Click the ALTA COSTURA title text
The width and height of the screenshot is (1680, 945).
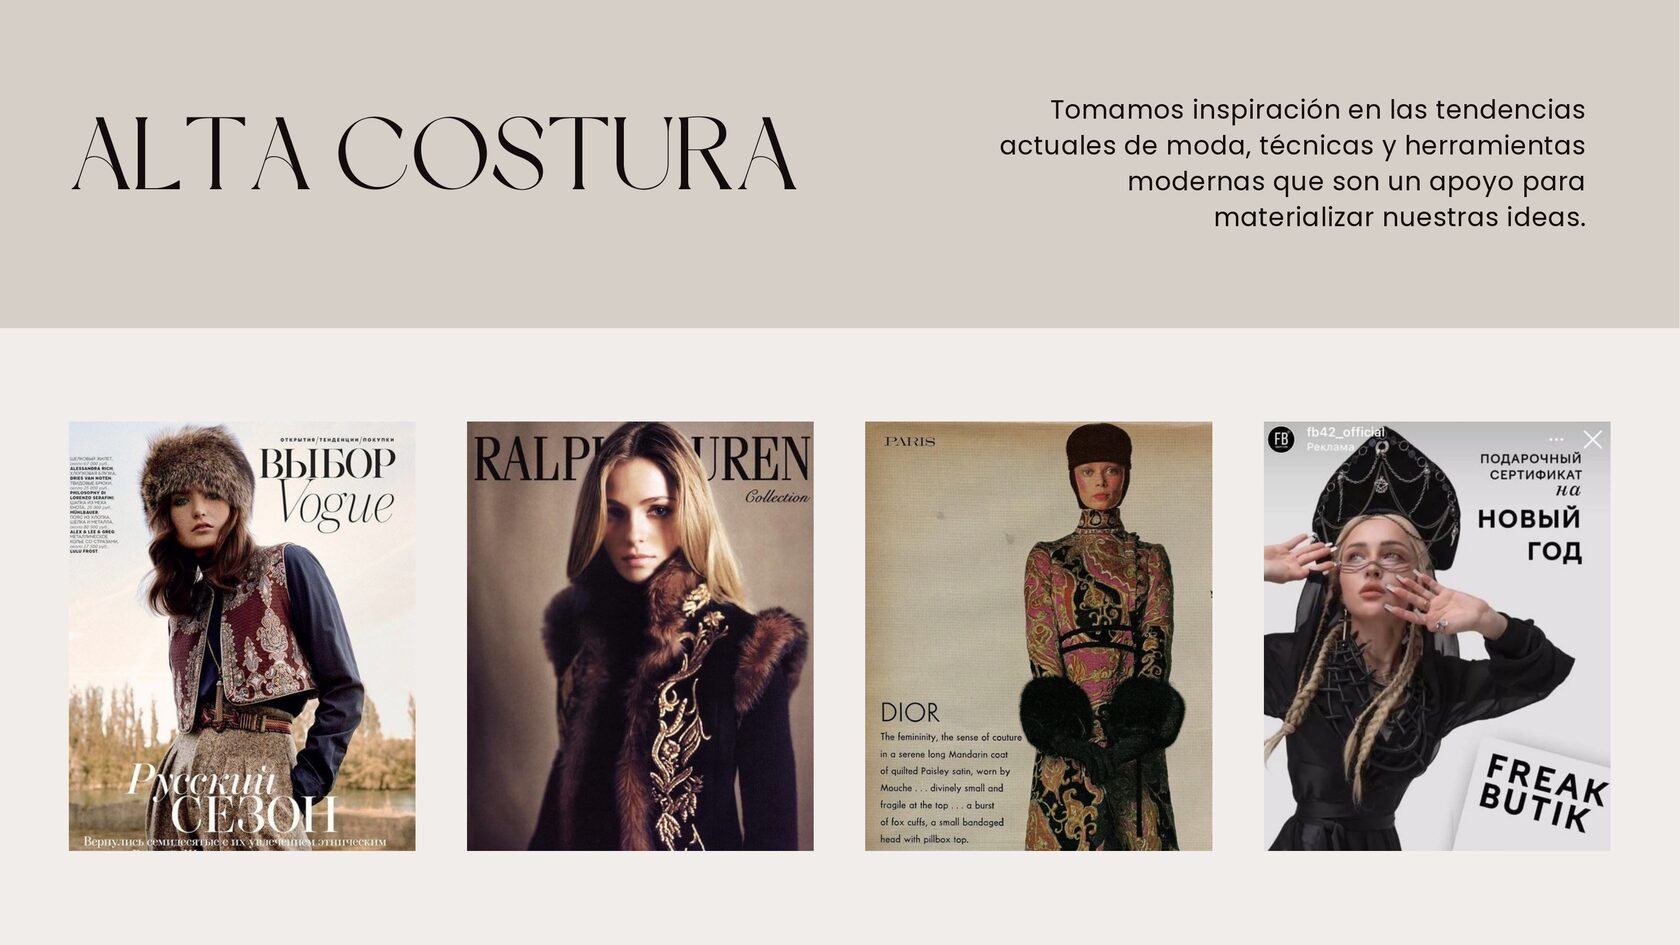(435, 153)
